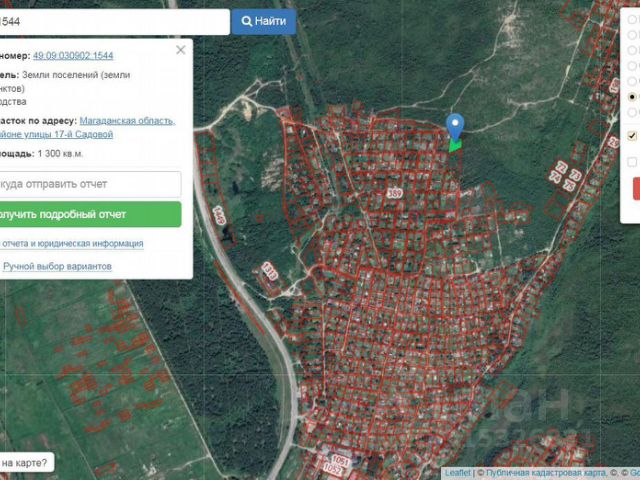Click the email field for report delivery
Image resolution: width=640 pixels, height=480 pixels.
(x=90, y=184)
